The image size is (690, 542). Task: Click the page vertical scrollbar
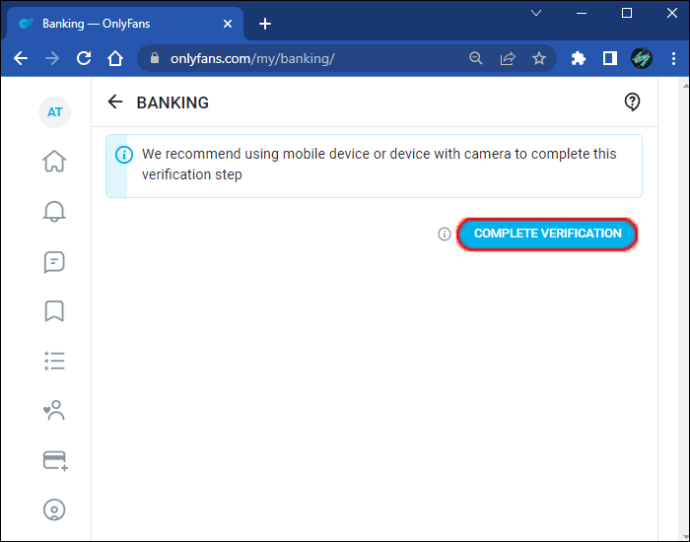coord(685,309)
